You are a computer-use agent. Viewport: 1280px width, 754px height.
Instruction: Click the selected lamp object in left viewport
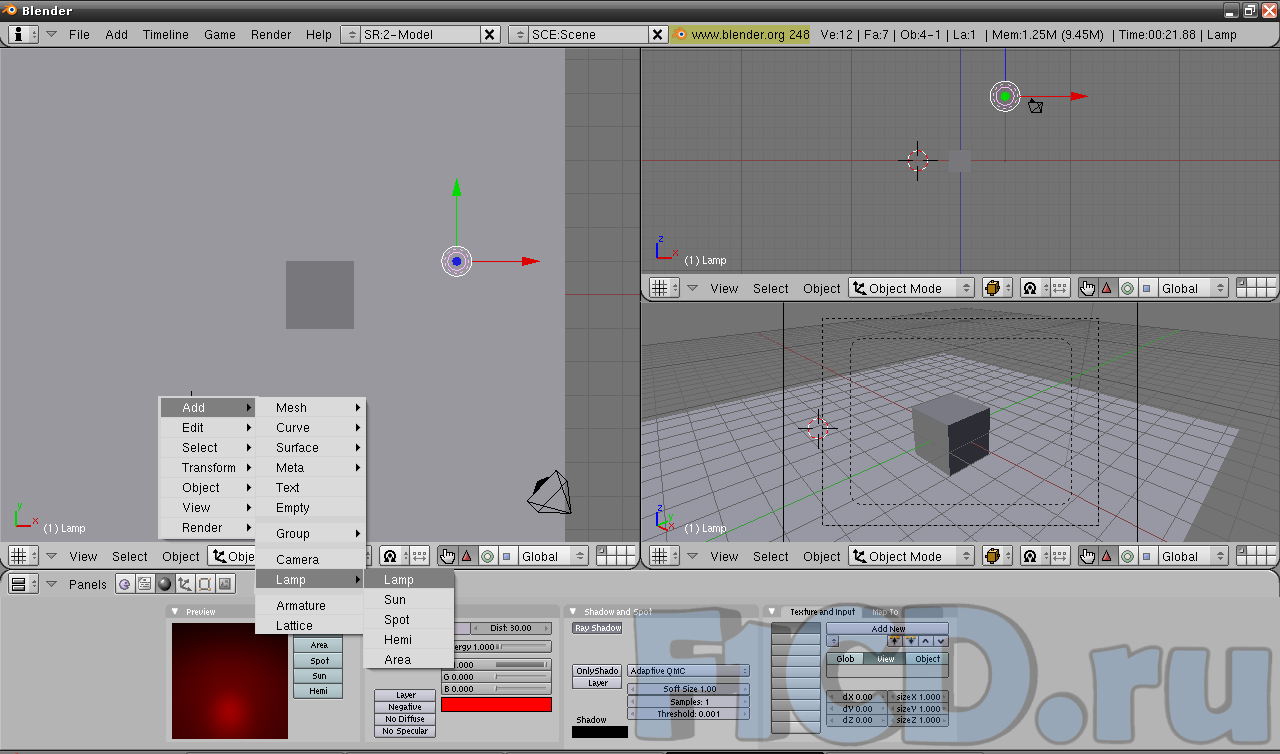point(456,261)
